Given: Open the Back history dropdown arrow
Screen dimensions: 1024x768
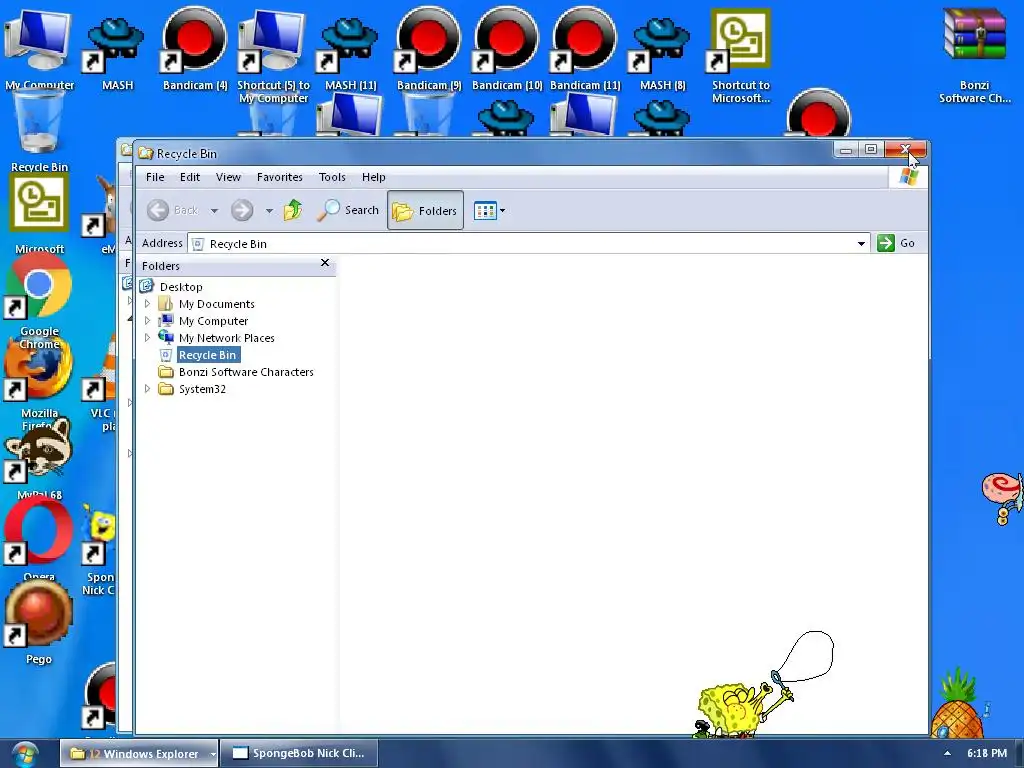Looking at the screenshot, I should click(214, 211).
